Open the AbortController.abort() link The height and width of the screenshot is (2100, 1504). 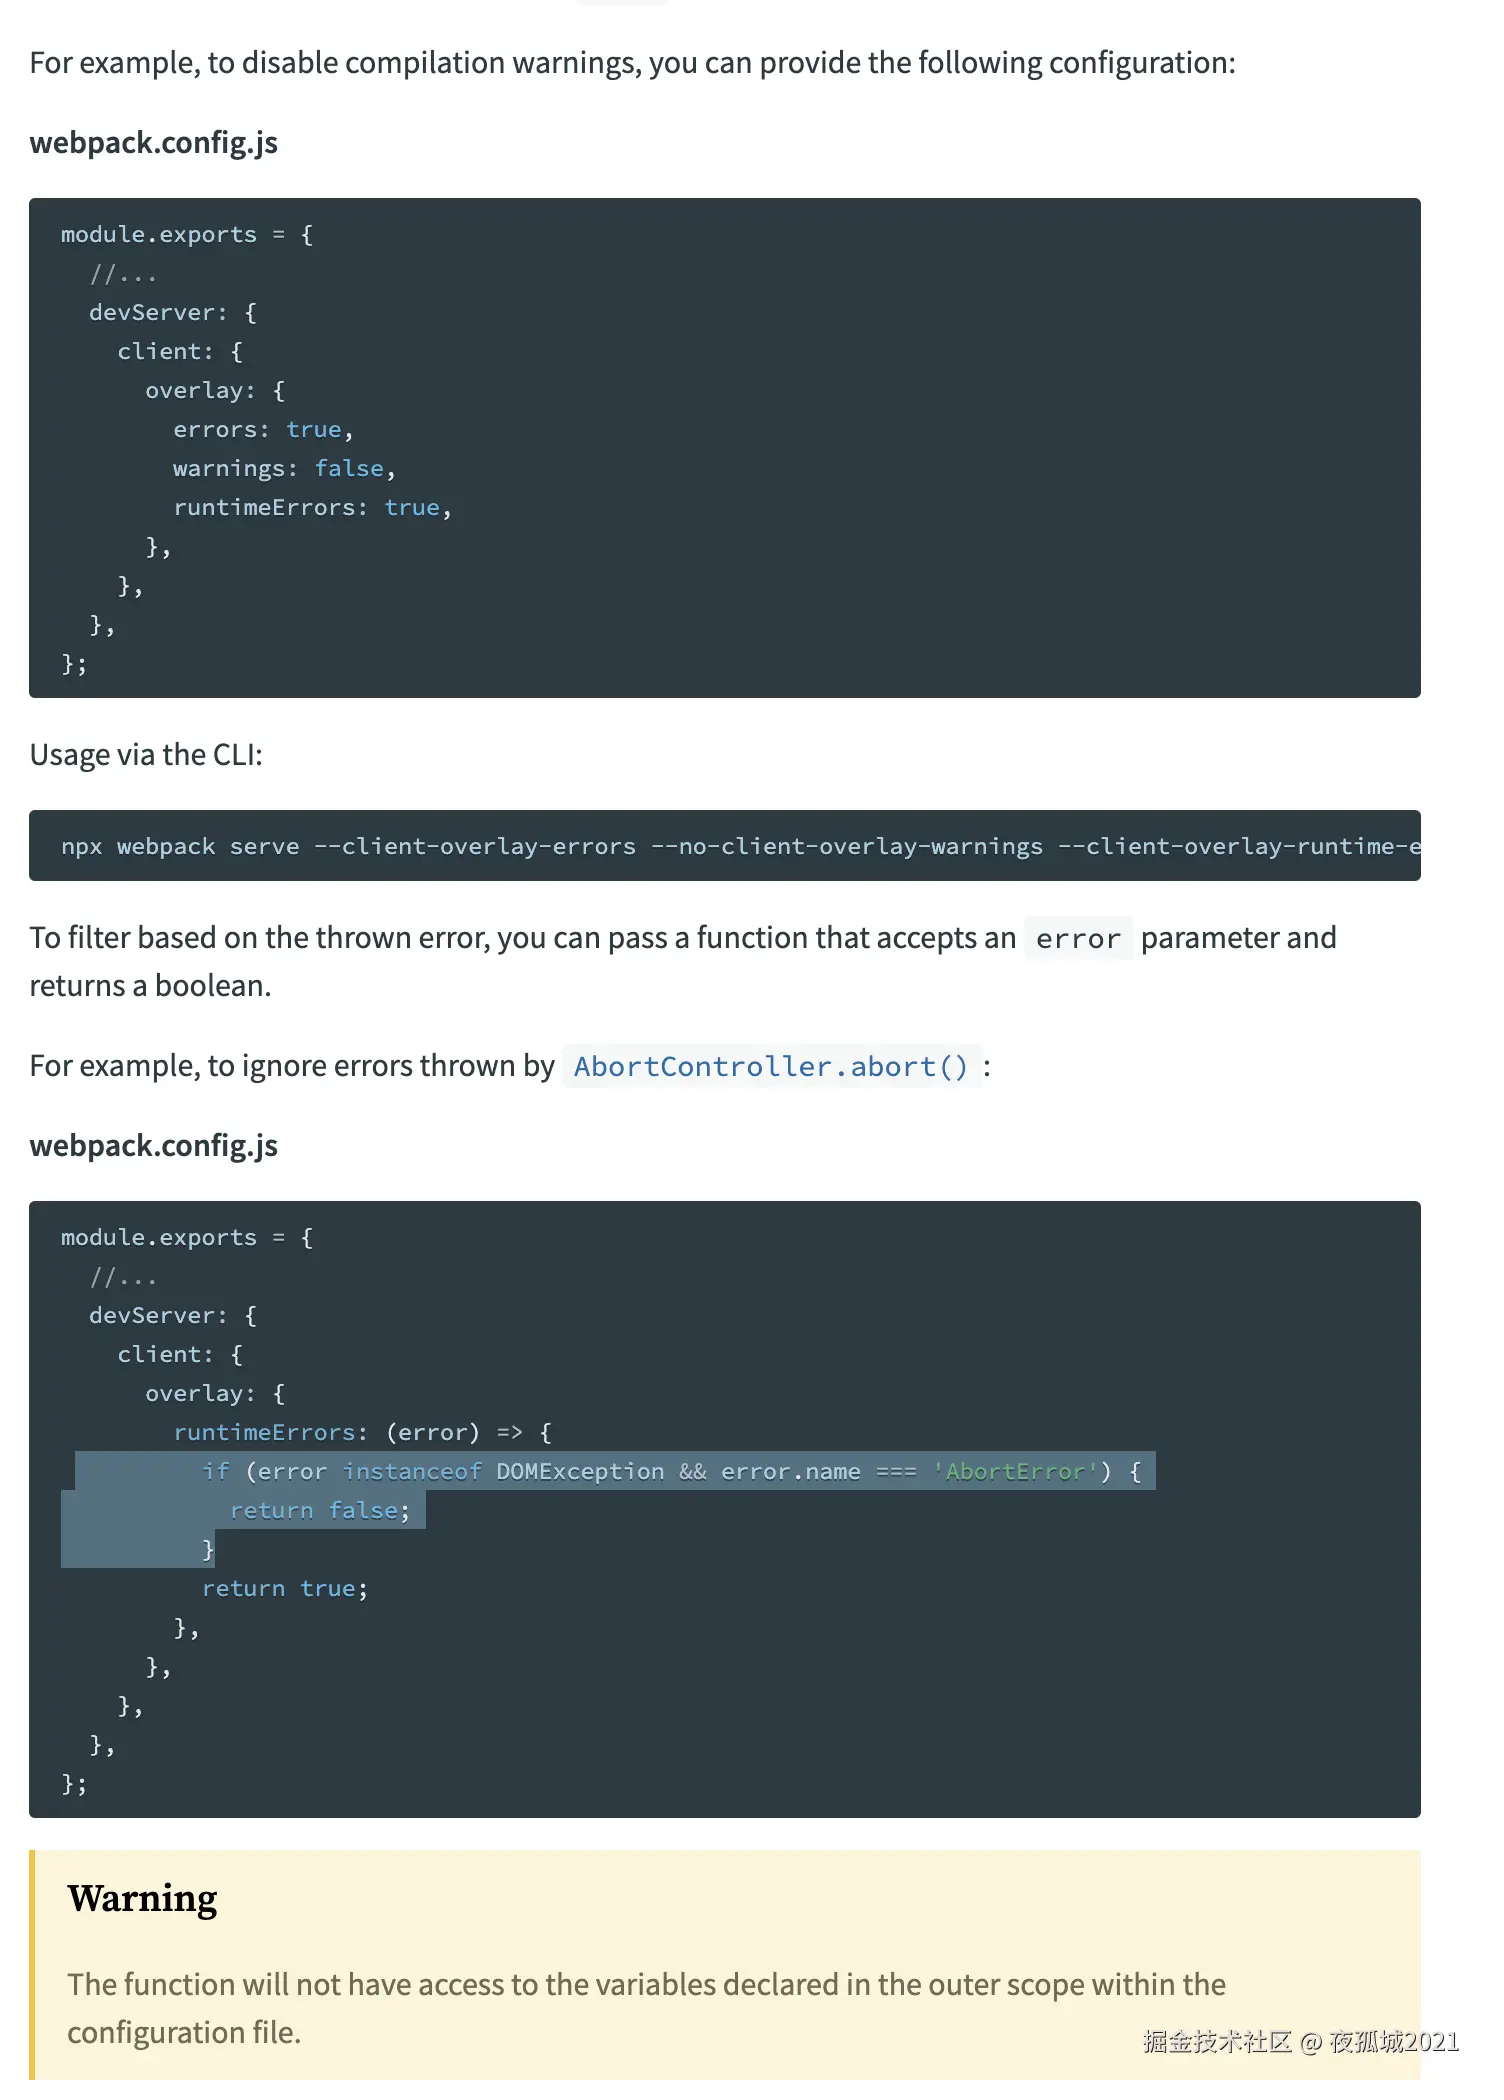[x=770, y=1066]
